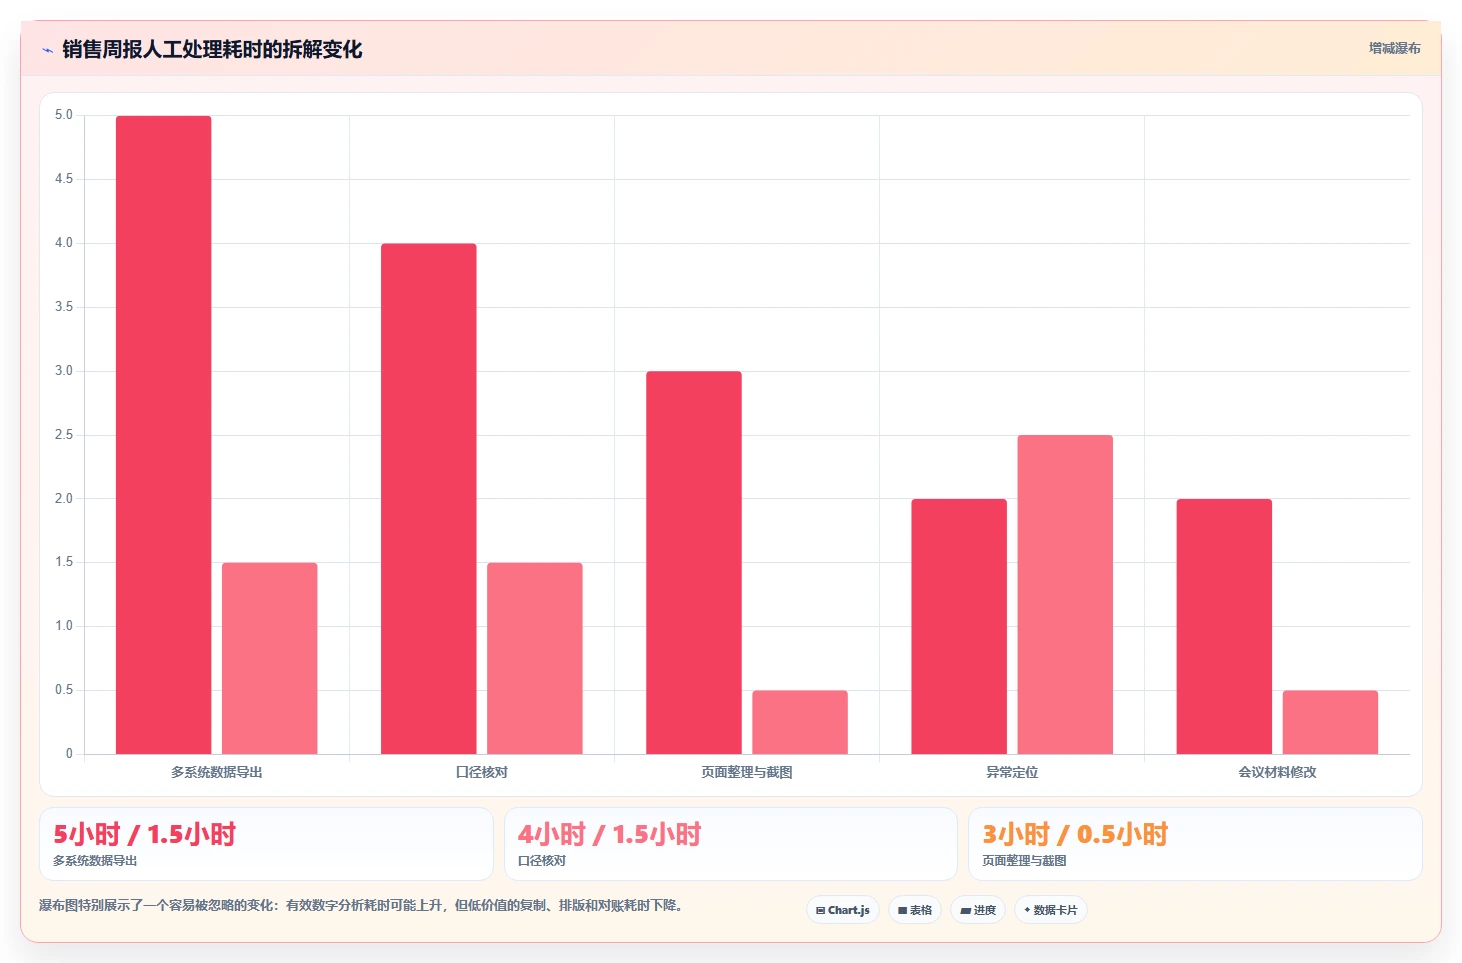Click the short pink bar for 页面整理与截图
Viewport: 1462px width, 963px height.
800,722
